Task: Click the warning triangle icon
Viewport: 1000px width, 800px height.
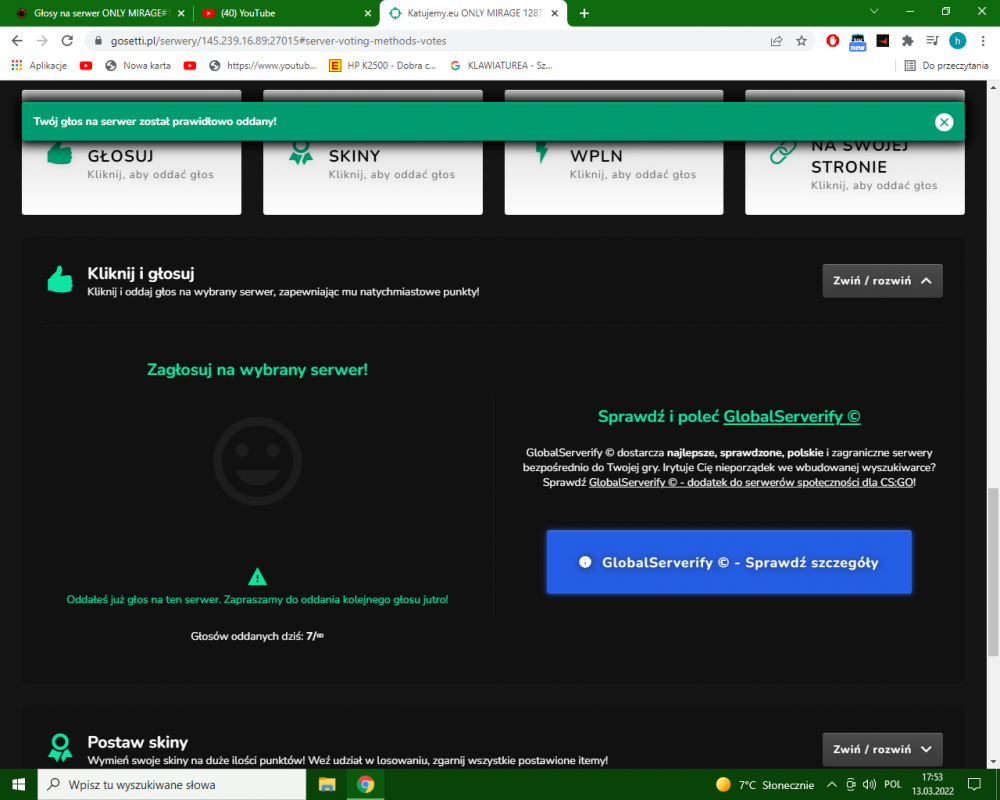Action: (x=257, y=577)
